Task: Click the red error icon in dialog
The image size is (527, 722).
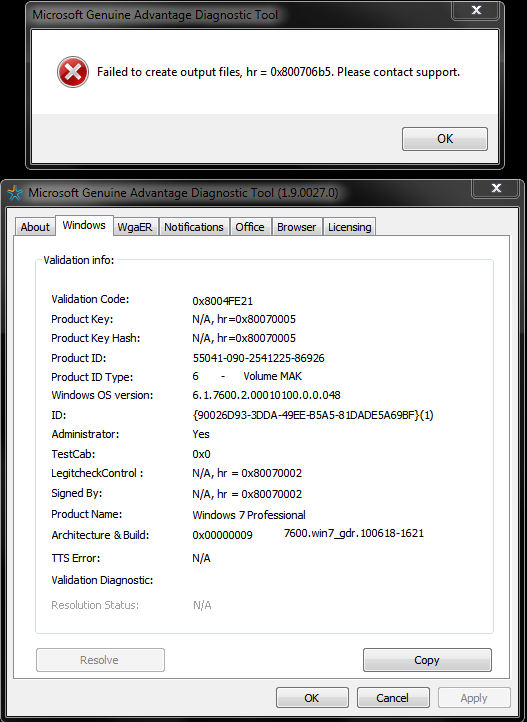Action: [x=73, y=72]
